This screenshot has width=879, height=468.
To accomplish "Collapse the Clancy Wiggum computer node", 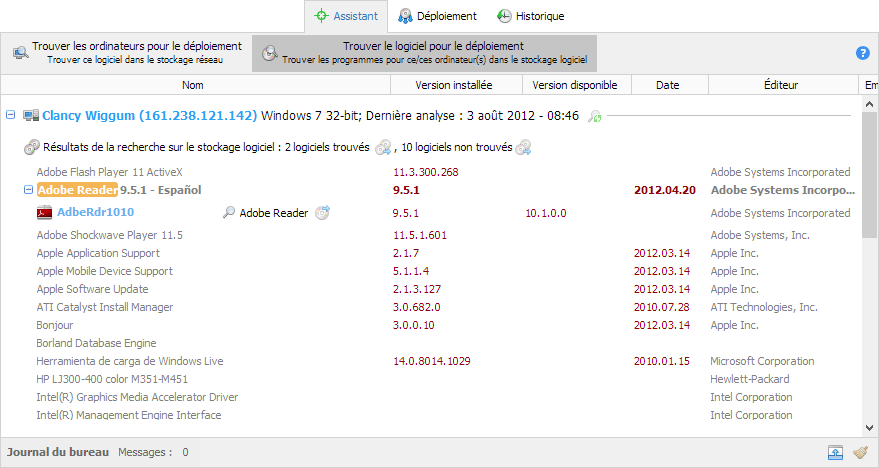I will [x=11, y=115].
